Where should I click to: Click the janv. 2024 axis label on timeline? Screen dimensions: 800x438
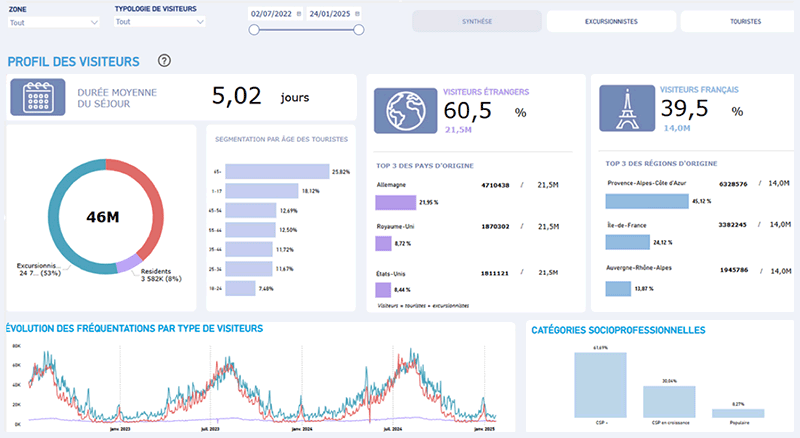302,429
